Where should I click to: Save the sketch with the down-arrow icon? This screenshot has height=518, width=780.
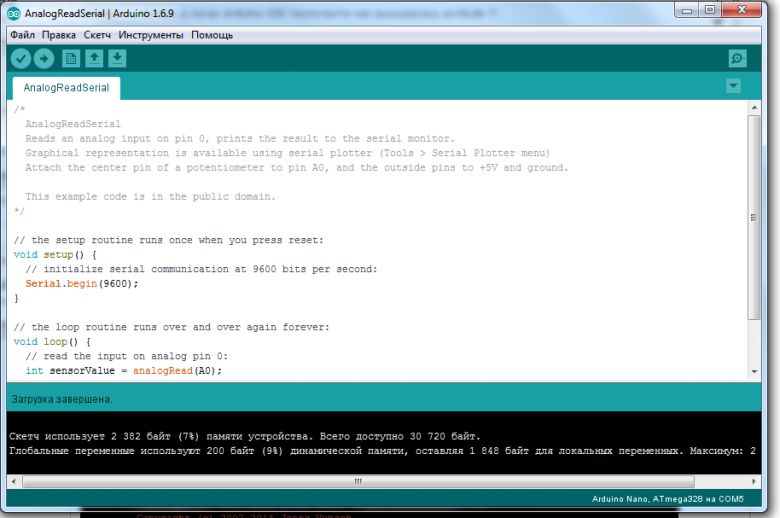click(117, 59)
